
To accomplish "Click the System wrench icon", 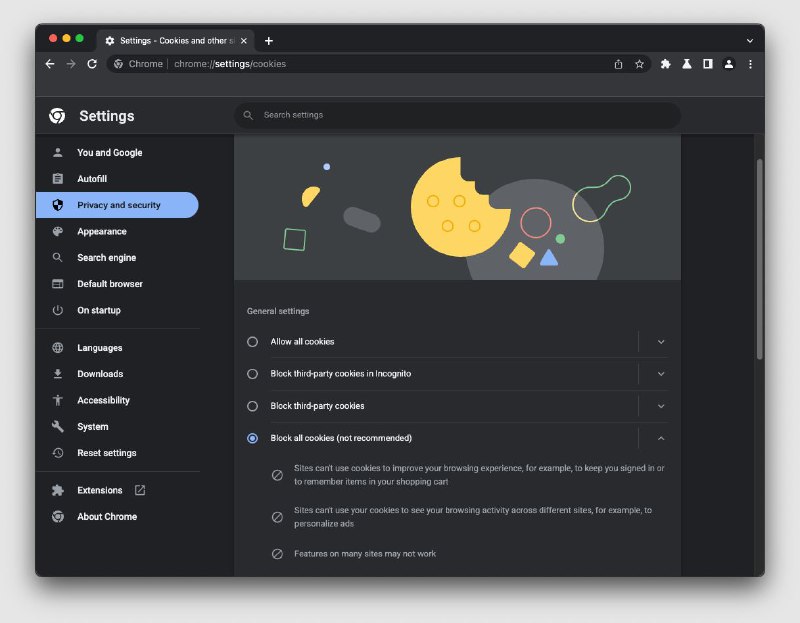I will [58, 427].
